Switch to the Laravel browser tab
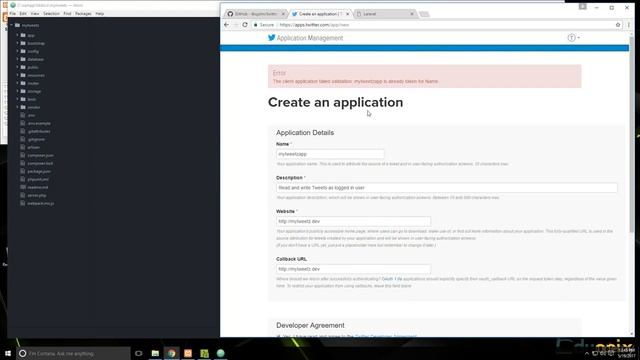This screenshot has height=360, width=640. [x=384, y=14]
